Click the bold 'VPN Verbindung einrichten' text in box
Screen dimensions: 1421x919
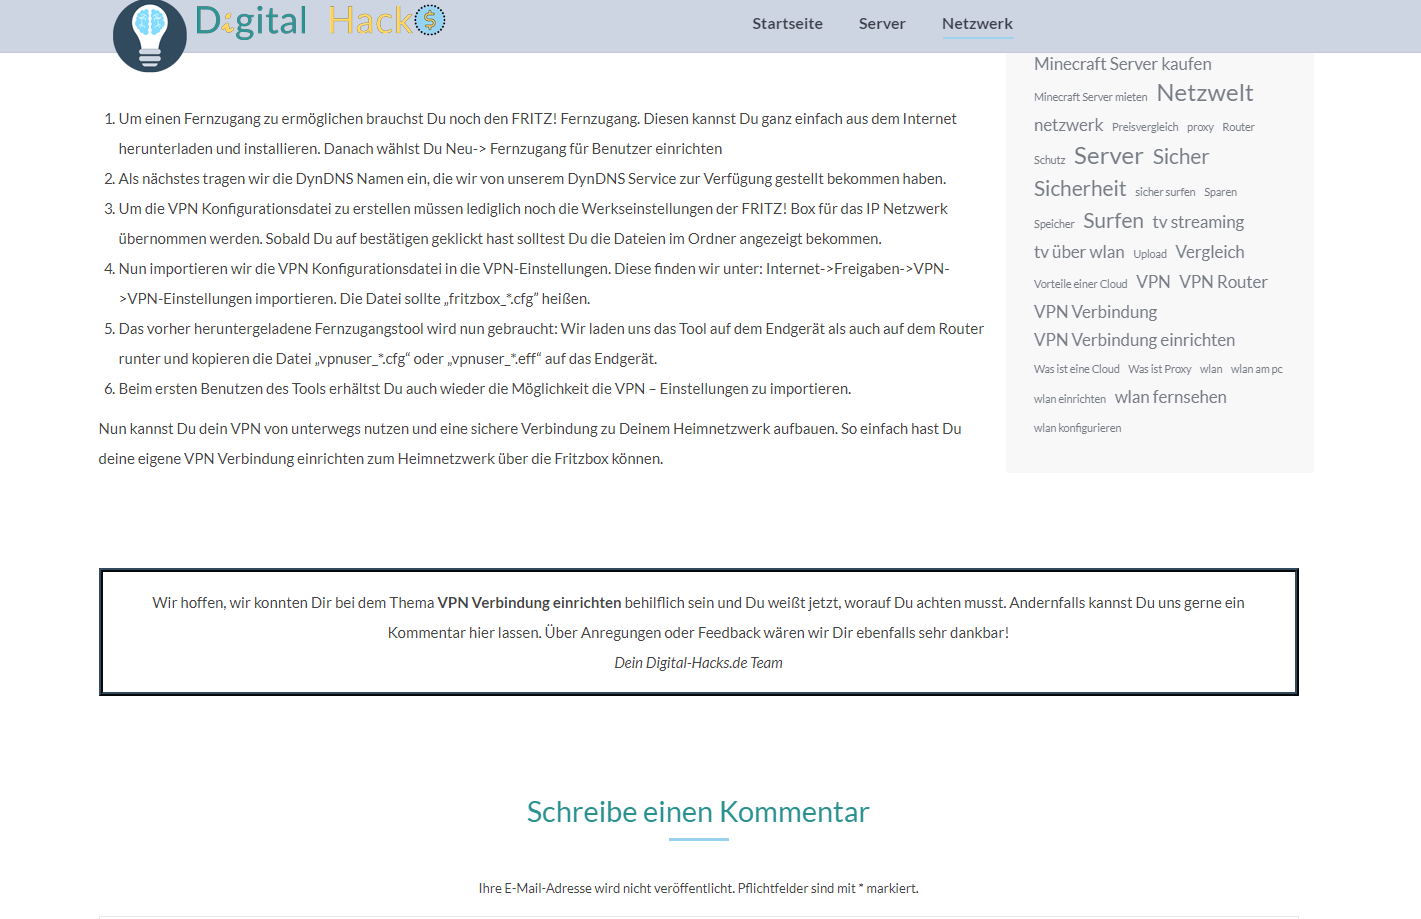click(x=529, y=603)
